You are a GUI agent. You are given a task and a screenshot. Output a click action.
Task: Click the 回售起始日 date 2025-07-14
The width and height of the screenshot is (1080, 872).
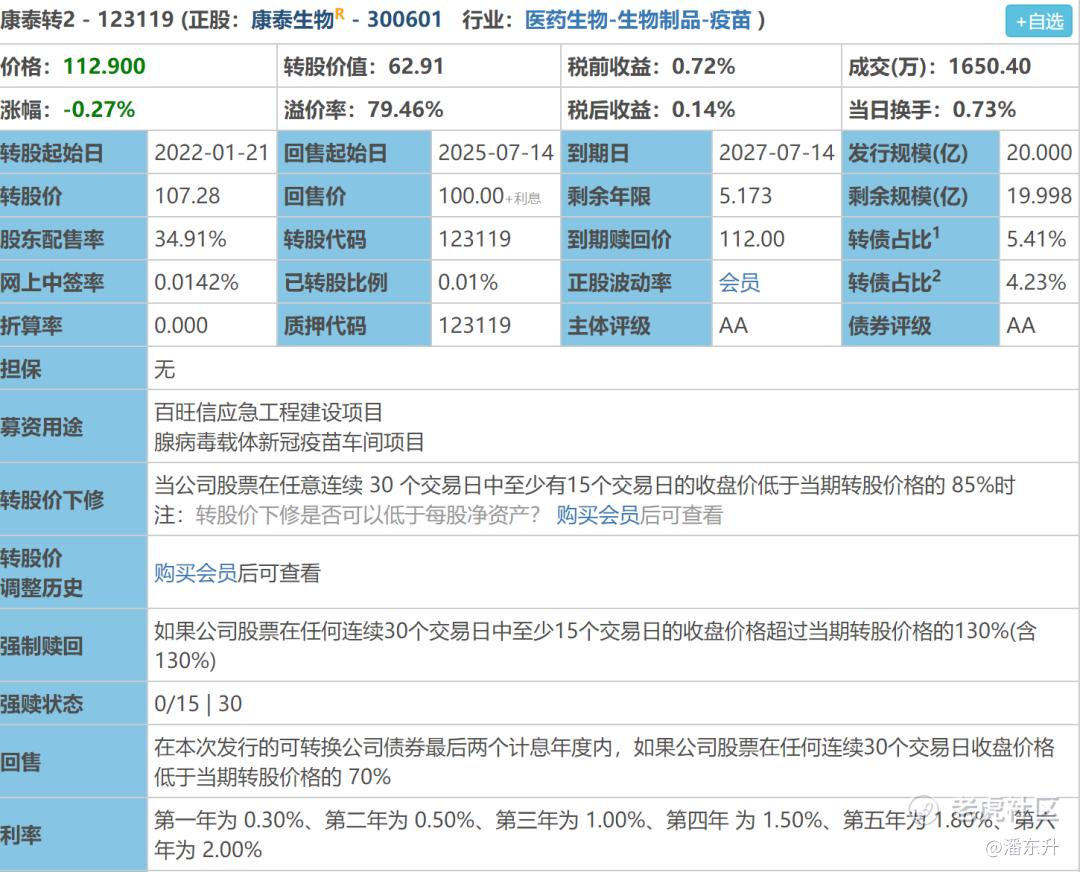point(496,152)
